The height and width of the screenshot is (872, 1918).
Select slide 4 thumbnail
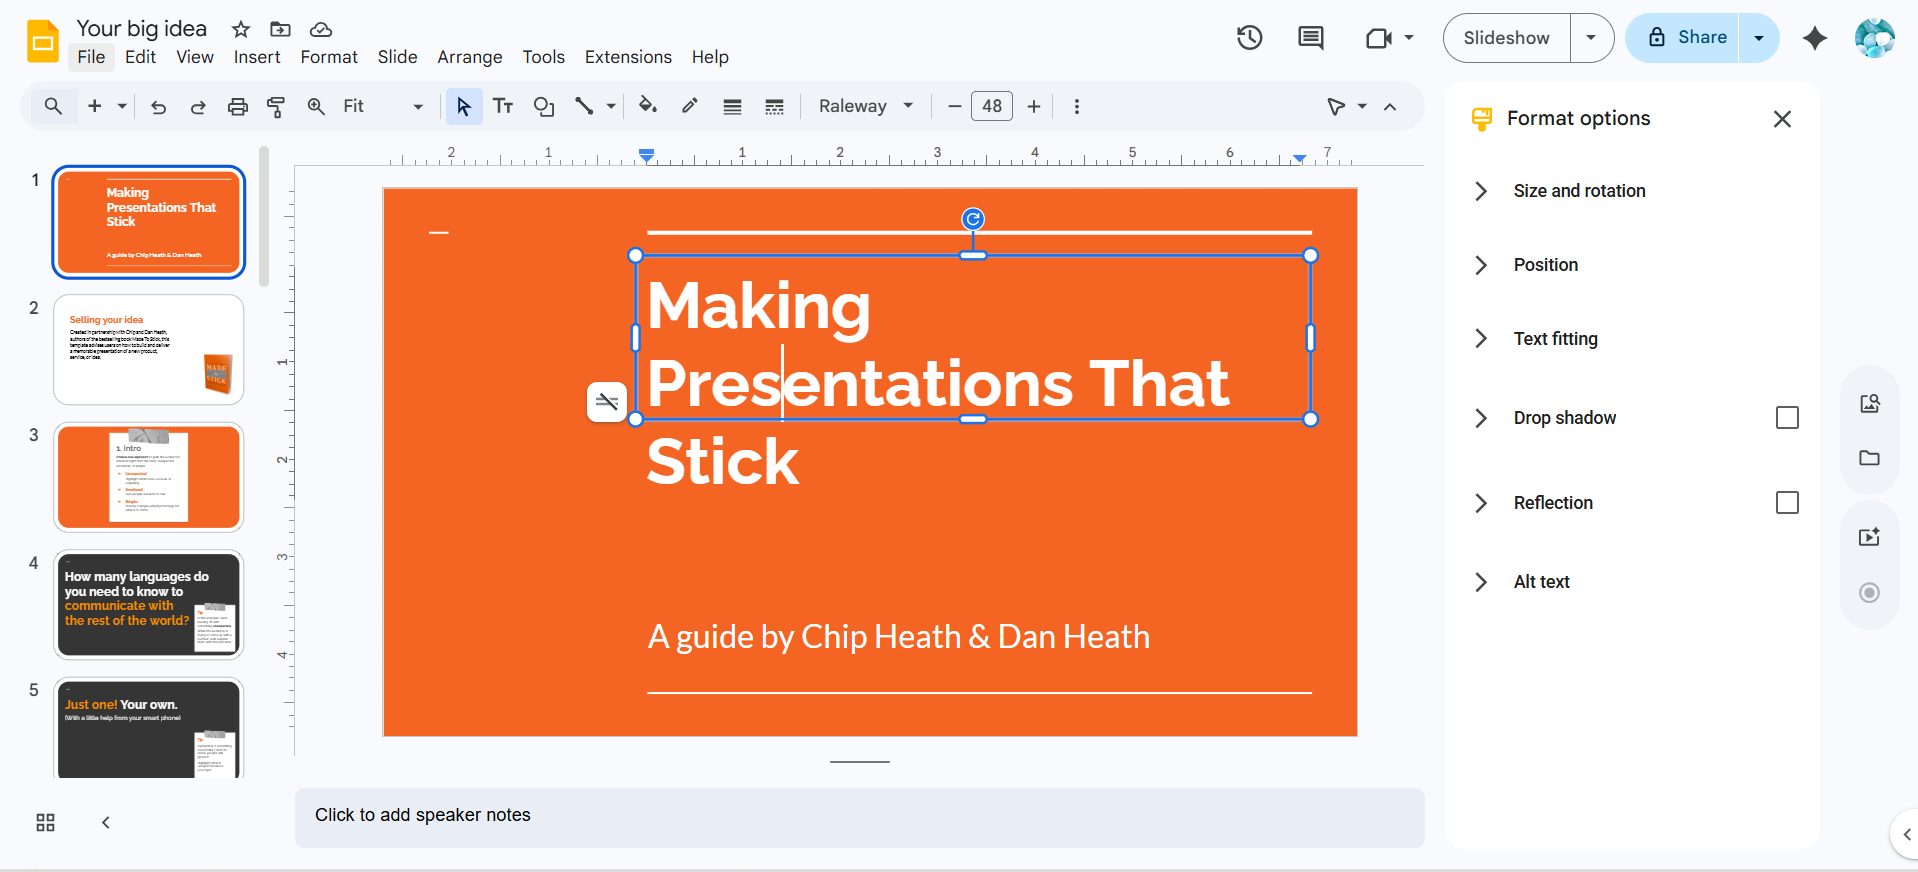(x=149, y=604)
